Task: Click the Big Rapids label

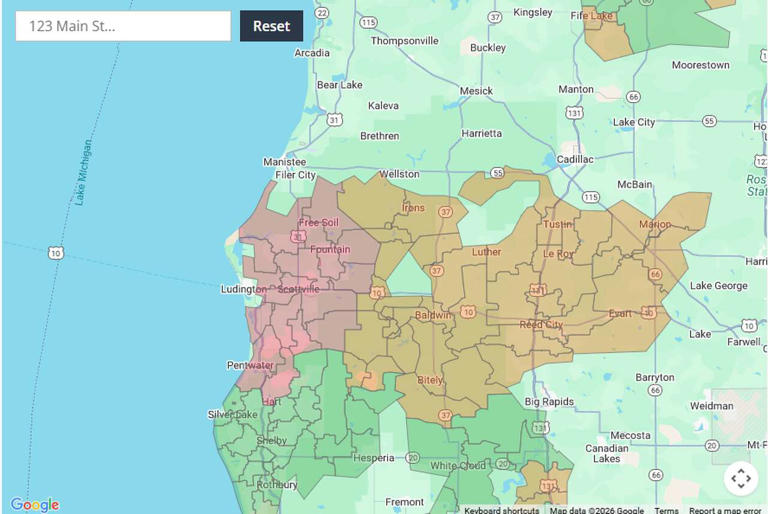Action: click(x=549, y=402)
